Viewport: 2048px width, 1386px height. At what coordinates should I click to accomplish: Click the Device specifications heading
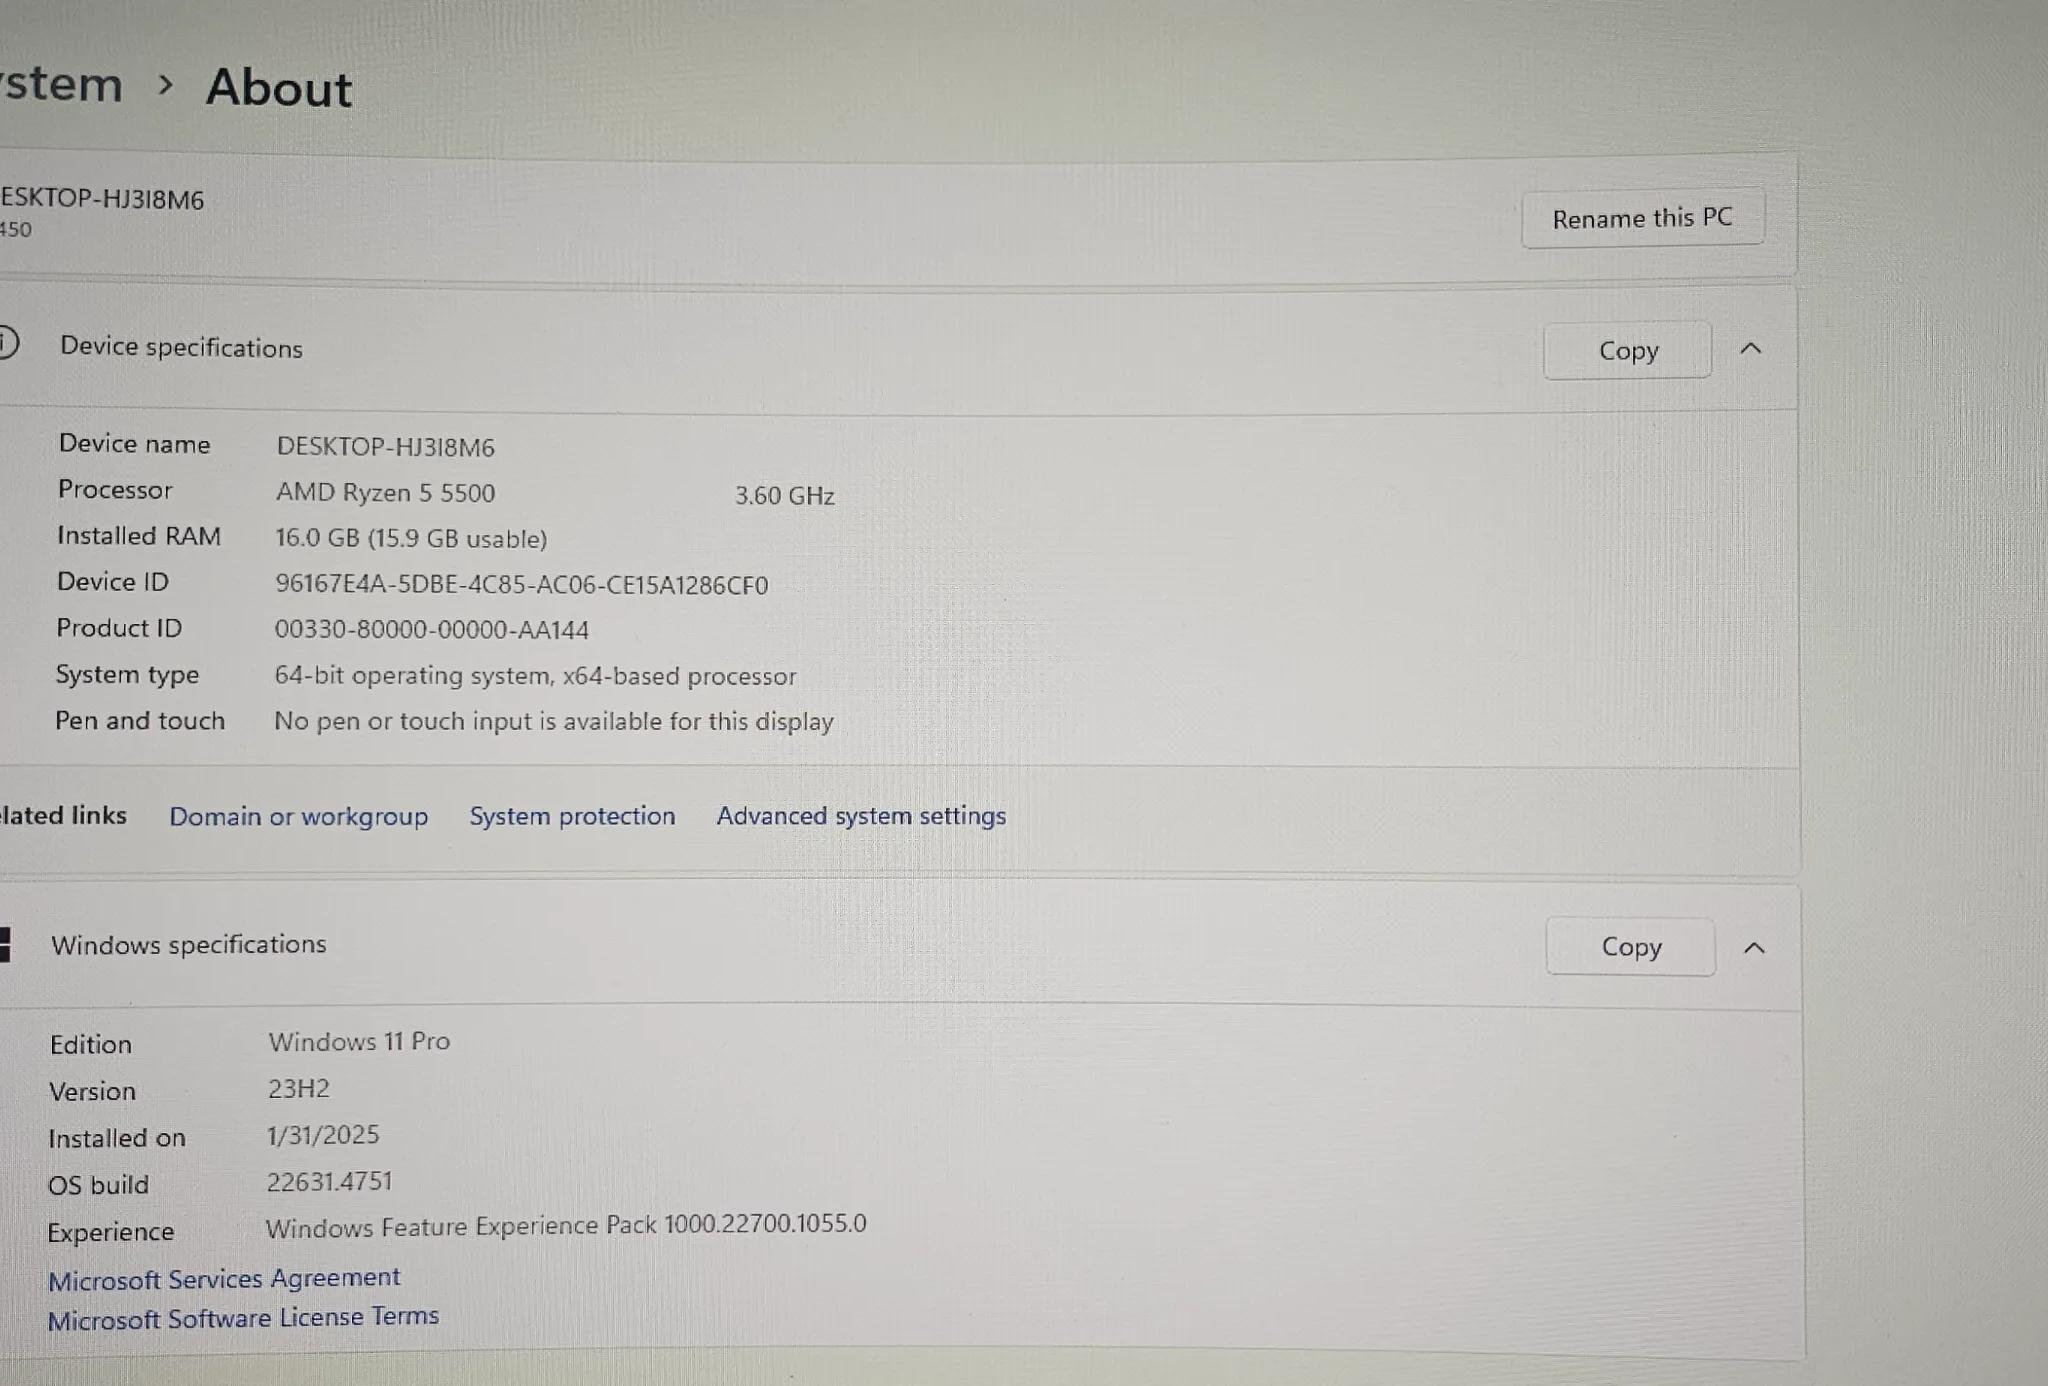pyautogui.click(x=181, y=347)
